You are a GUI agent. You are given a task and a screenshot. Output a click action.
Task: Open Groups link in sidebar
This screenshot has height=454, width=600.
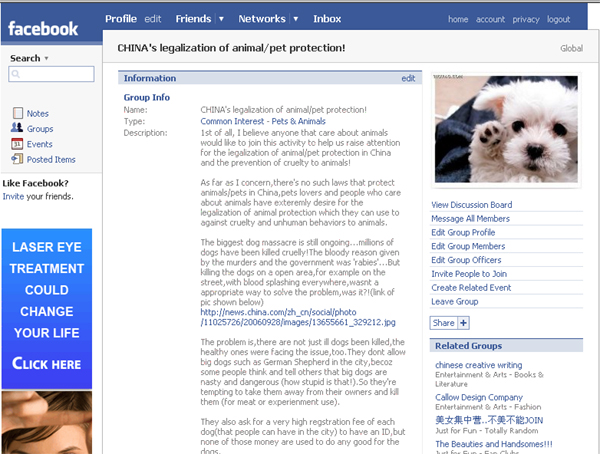pyautogui.click(x=40, y=129)
